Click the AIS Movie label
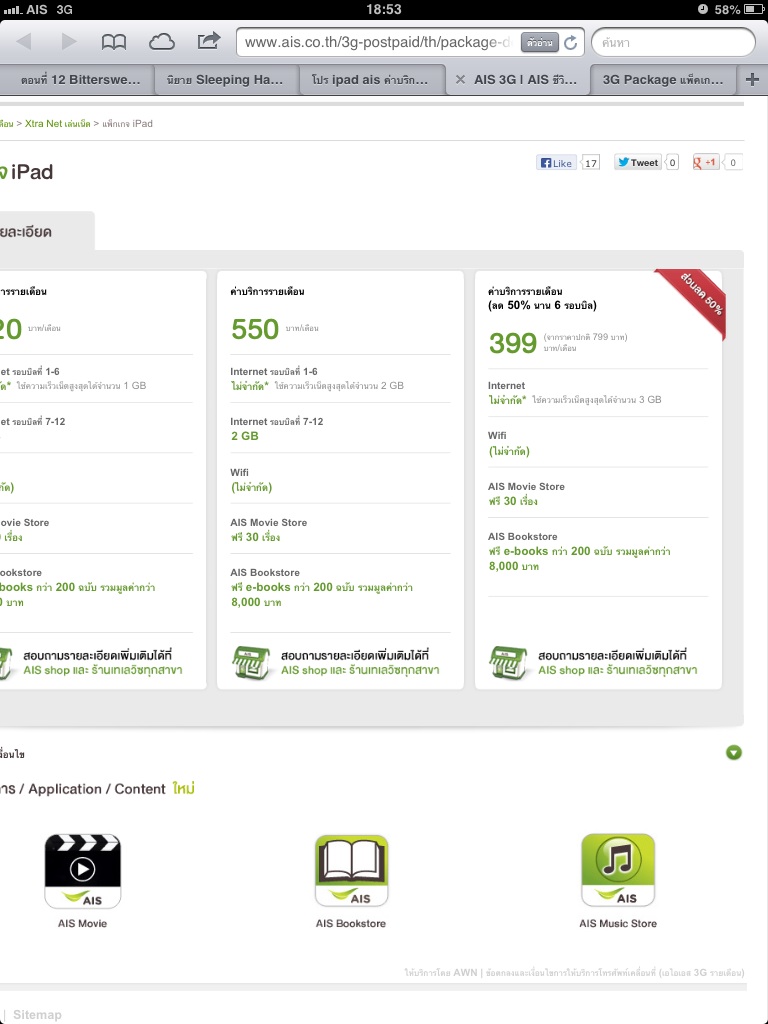Screen dimensions: 768x1024 click(x=82, y=923)
